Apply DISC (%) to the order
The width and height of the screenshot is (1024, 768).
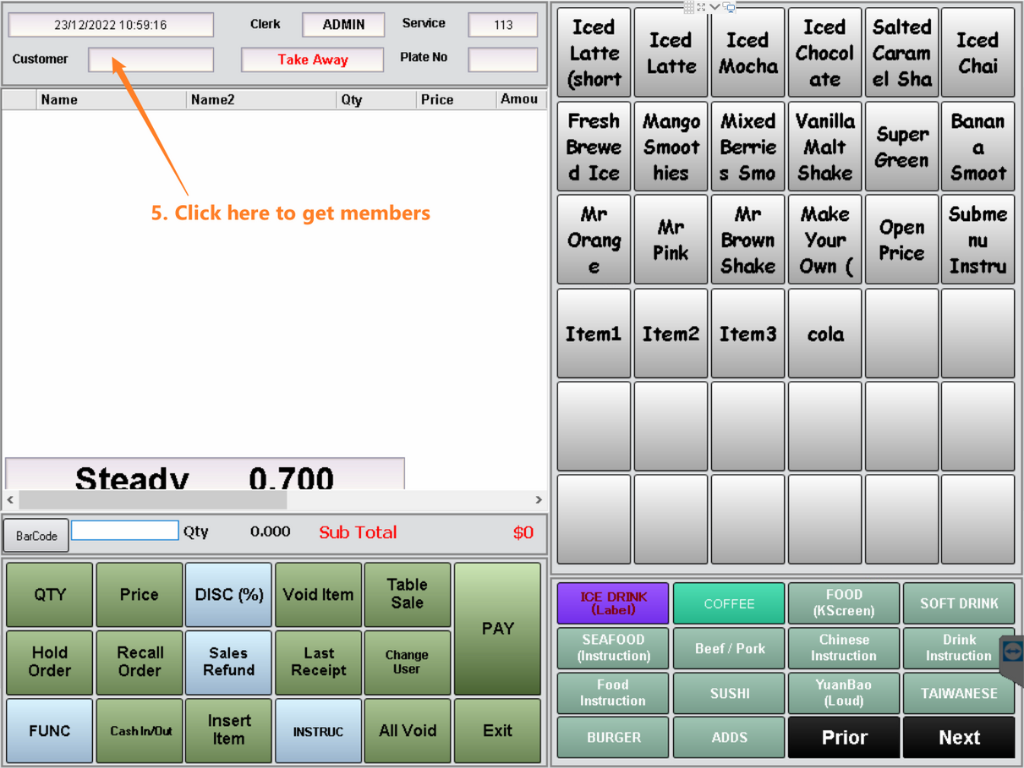coord(228,595)
